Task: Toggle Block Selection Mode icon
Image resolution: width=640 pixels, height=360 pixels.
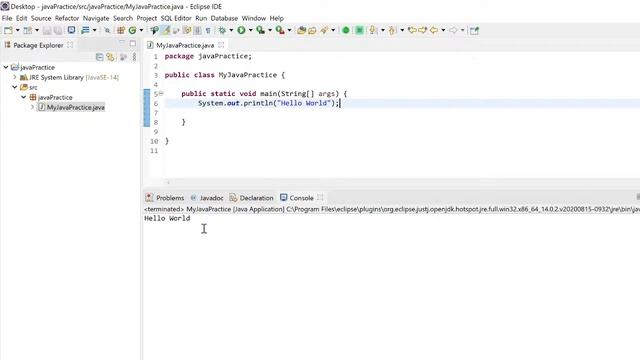Action: (x=197, y=30)
